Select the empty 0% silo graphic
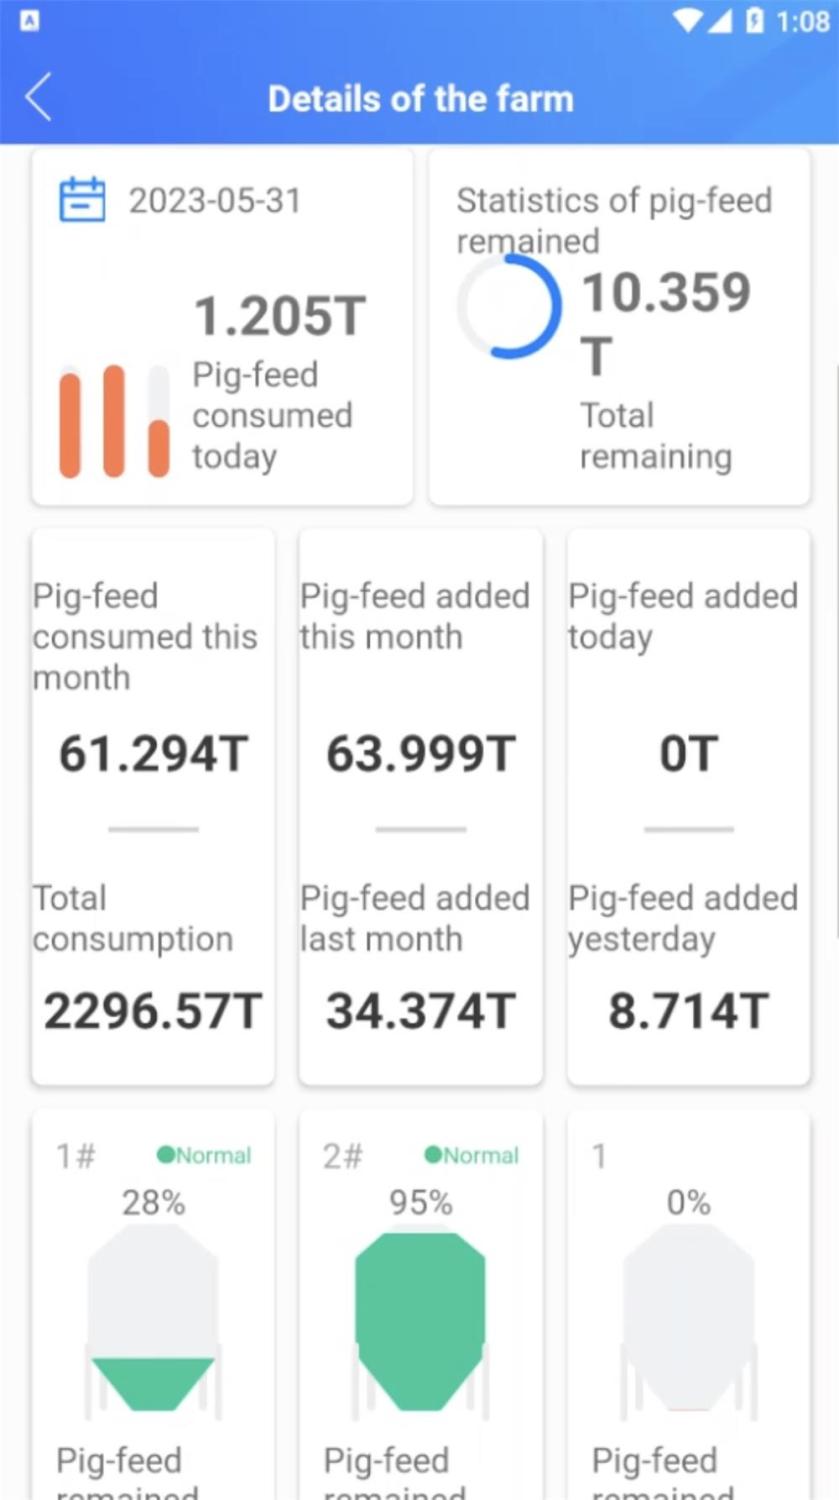Screen dimensions: 839x1500 click(688, 1319)
